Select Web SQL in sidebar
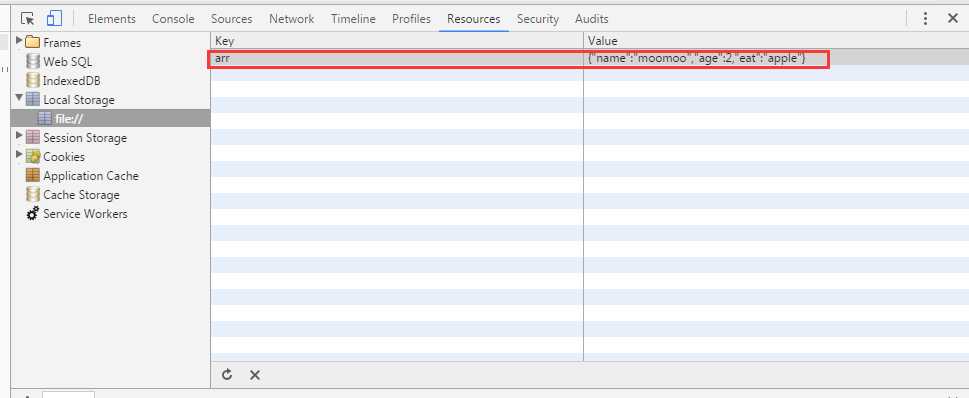This screenshot has width=969, height=398. (x=68, y=62)
